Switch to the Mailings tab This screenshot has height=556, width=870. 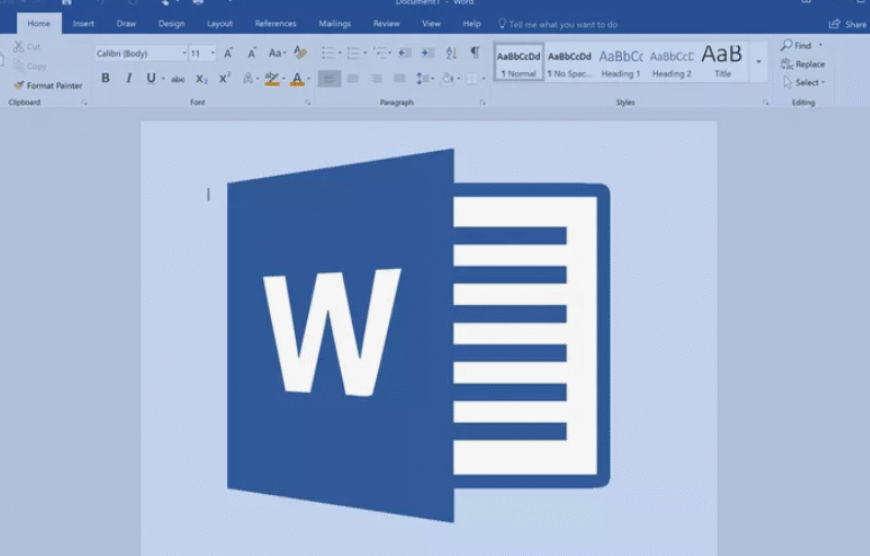click(335, 23)
